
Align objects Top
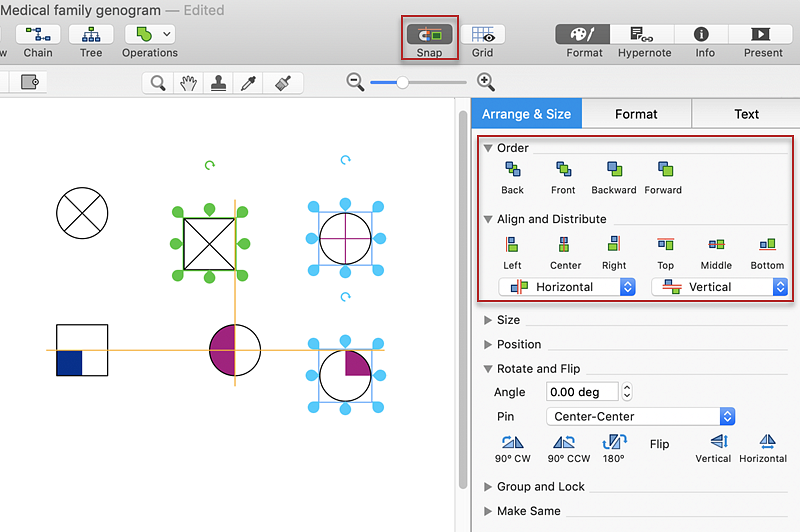coord(665,253)
